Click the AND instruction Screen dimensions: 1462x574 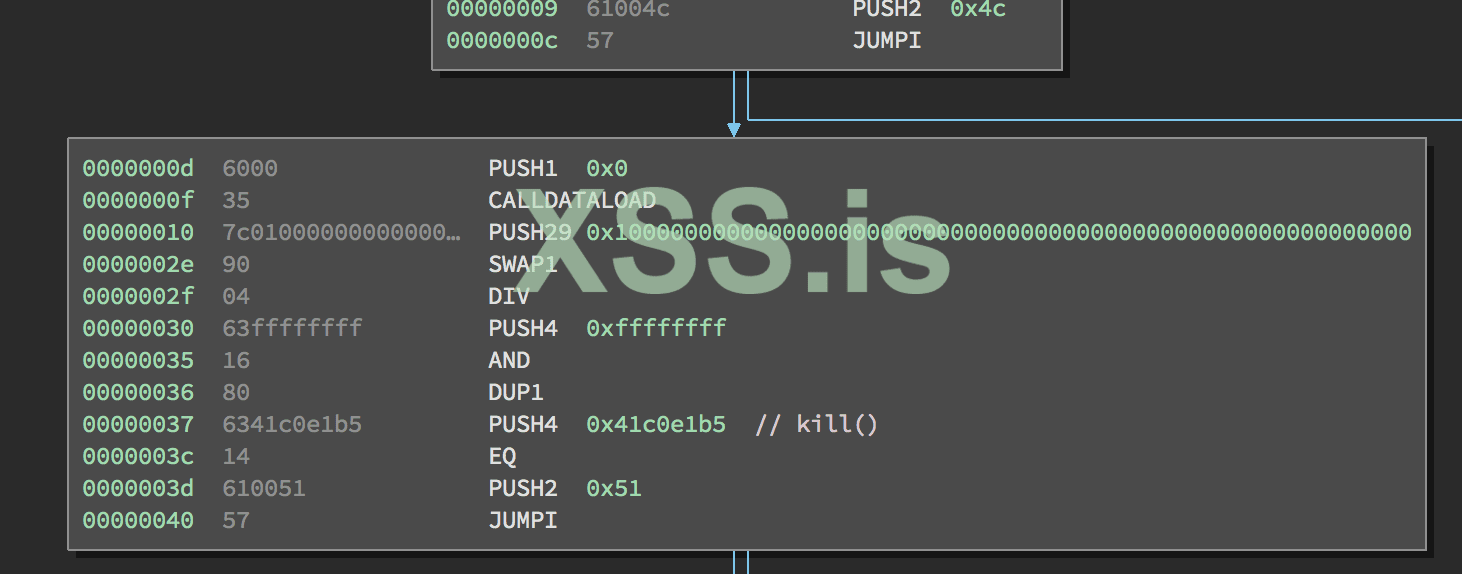pyautogui.click(x=509, y=361)
